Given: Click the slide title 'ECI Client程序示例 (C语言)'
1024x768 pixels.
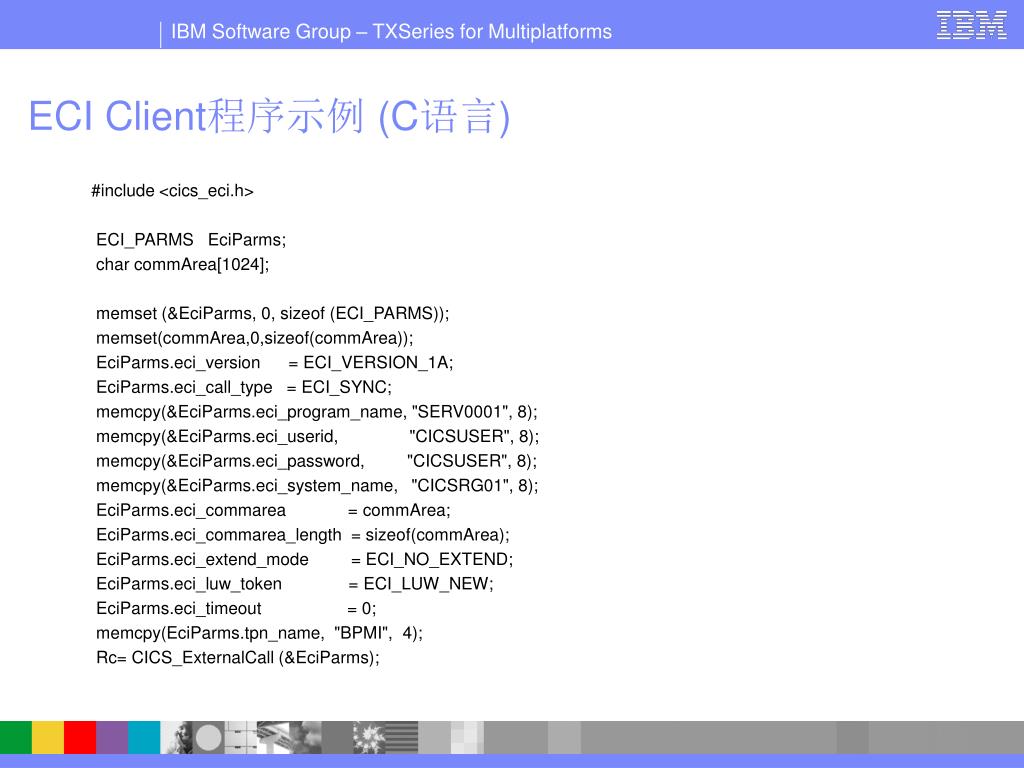Looking at the screenshot, I should [x=269, y=117].
